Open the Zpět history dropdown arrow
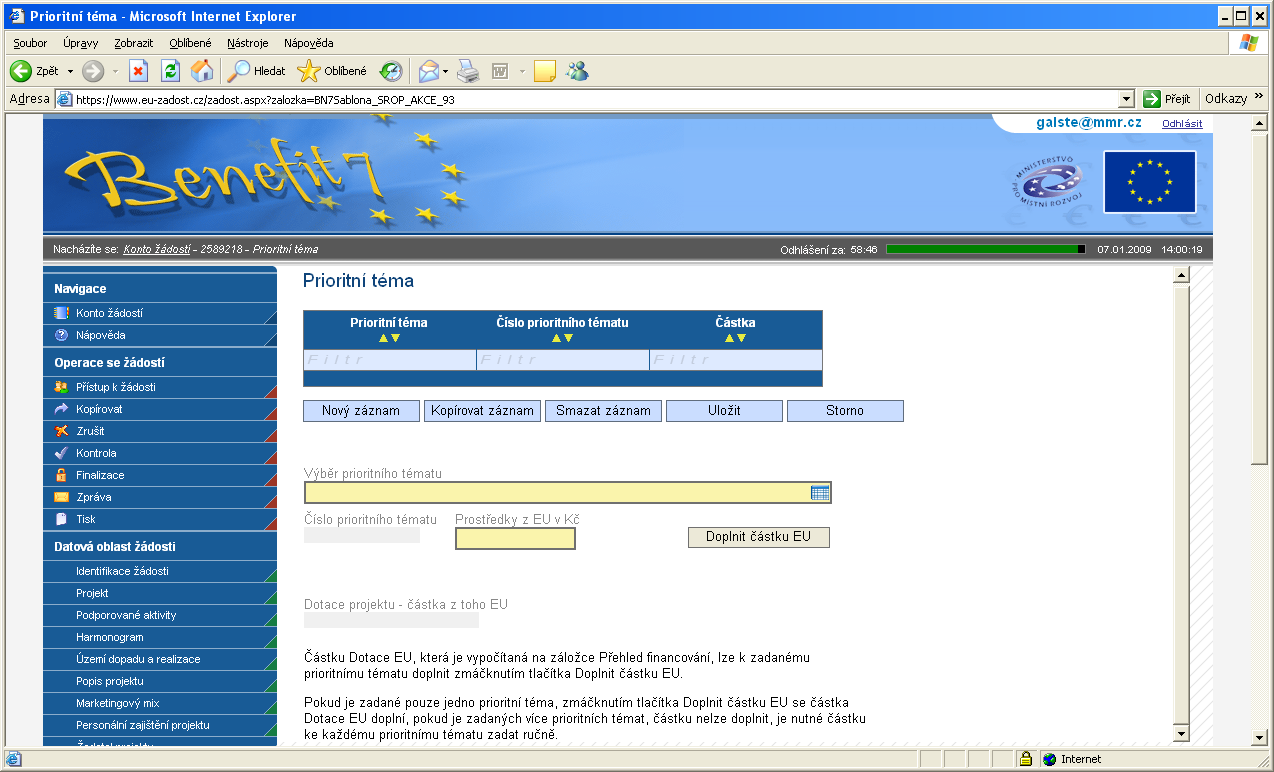This screenshot has width=1274, height=772. tap(70, 71)
